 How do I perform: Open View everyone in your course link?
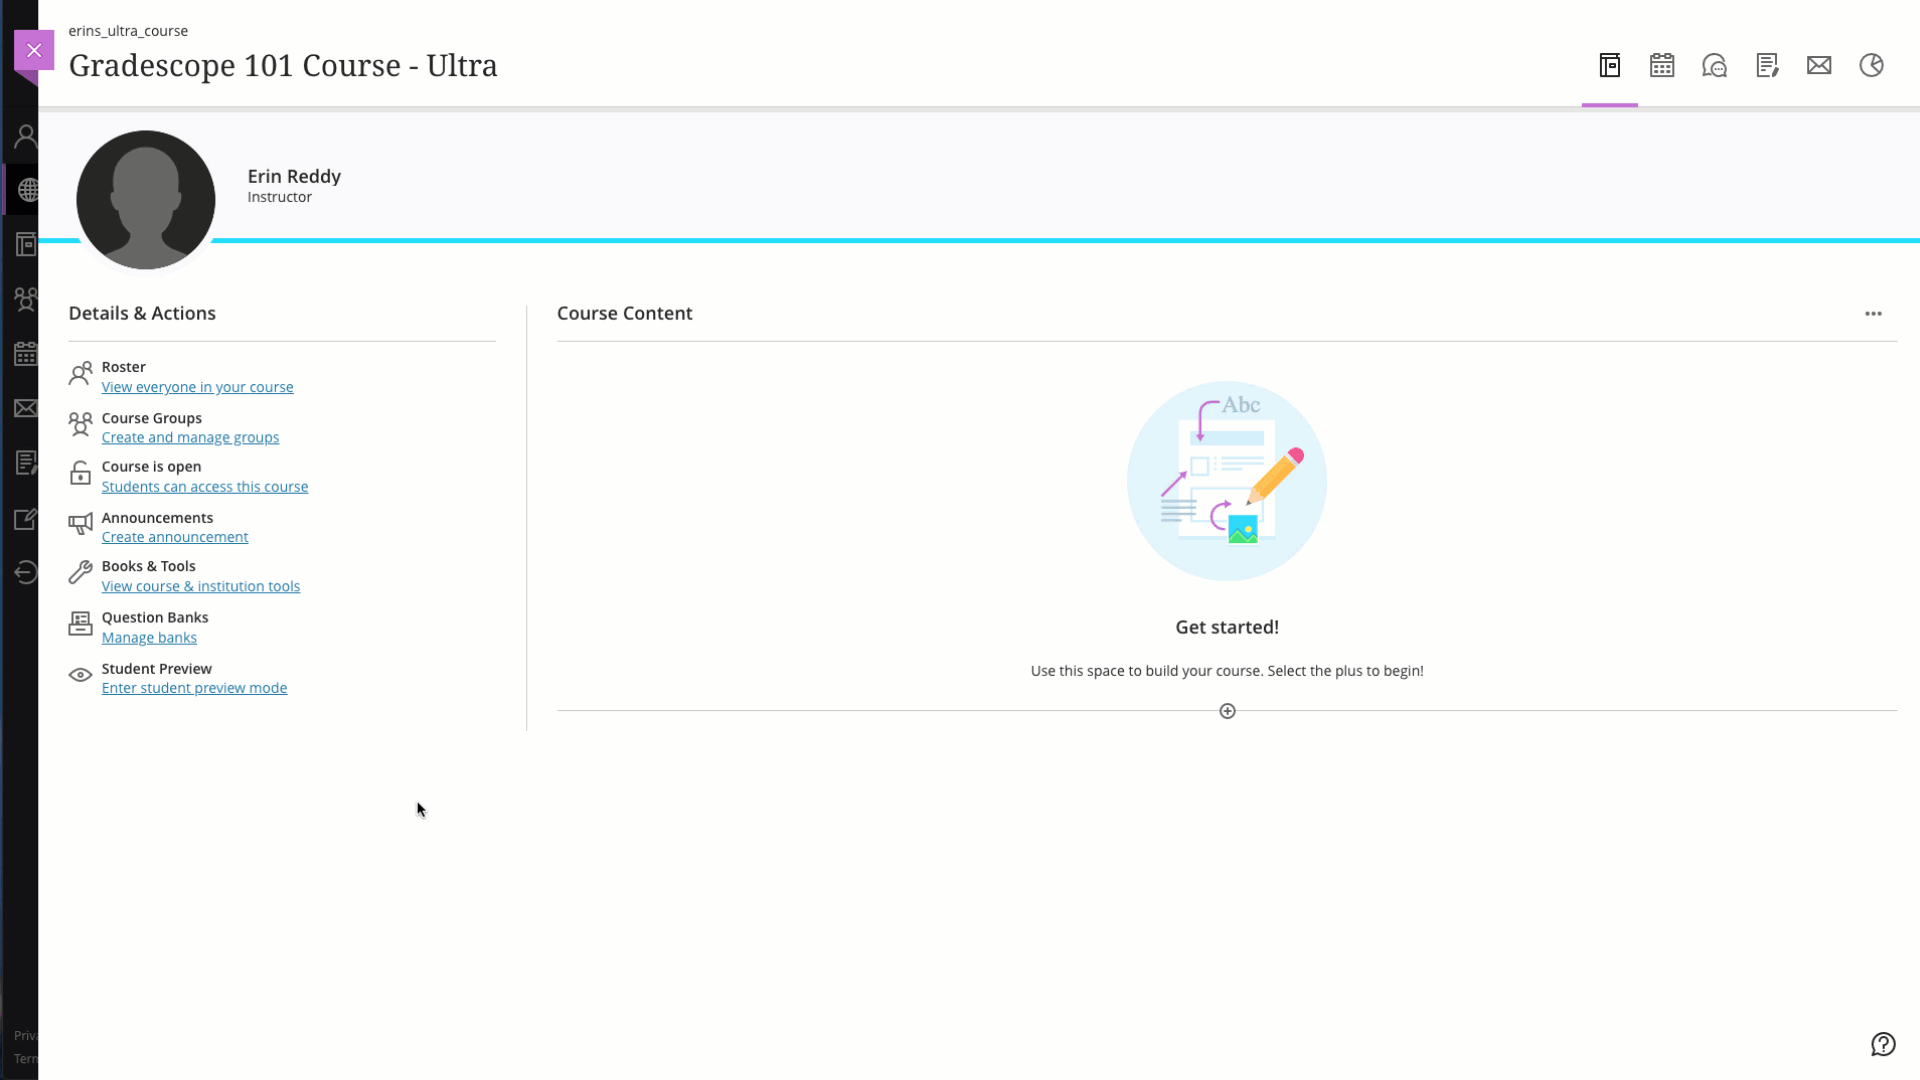(x=197, y=387)
